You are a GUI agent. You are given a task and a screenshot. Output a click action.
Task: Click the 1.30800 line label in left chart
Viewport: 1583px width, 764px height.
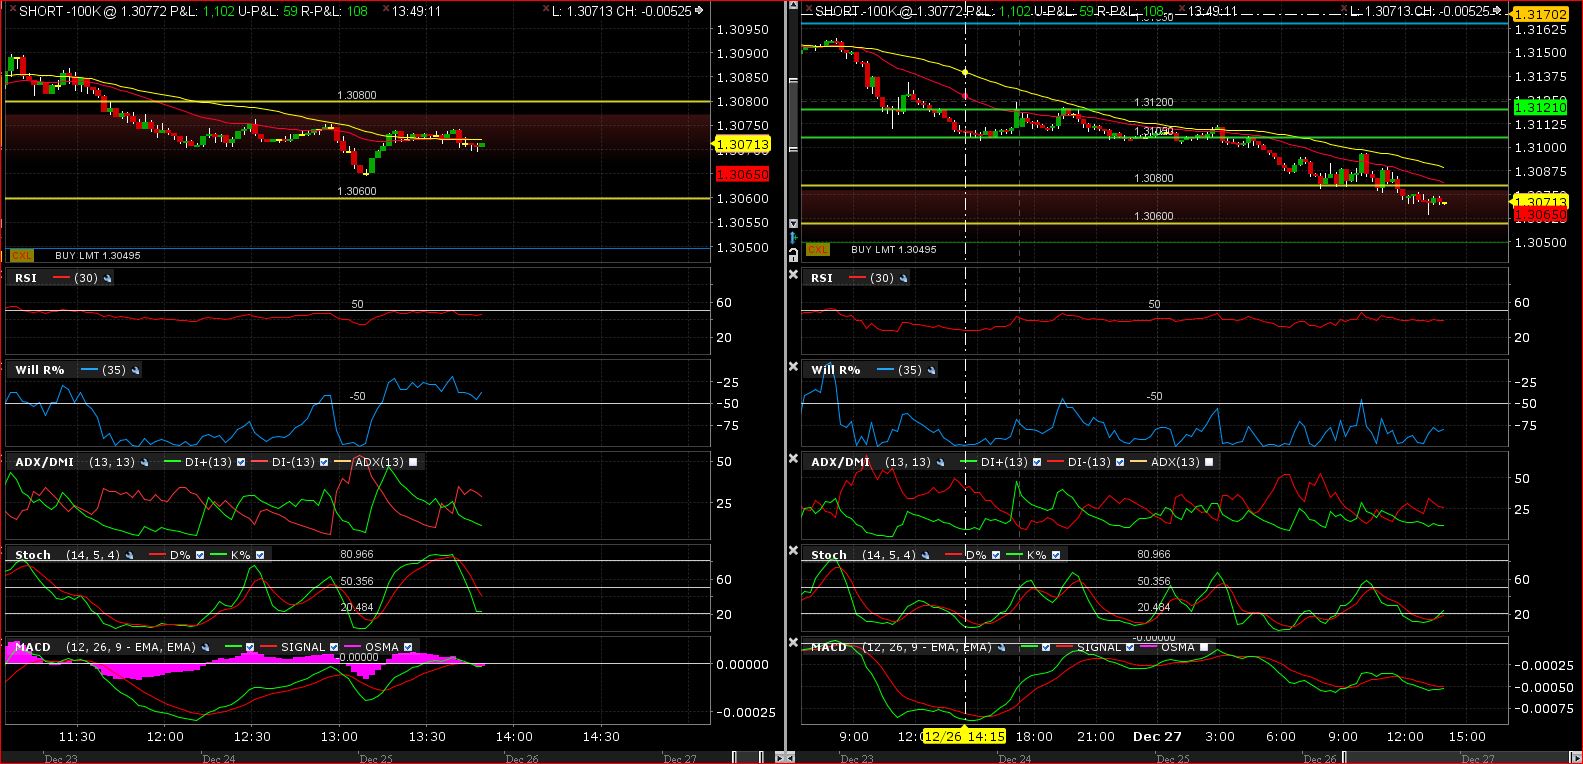pos(357,95)
